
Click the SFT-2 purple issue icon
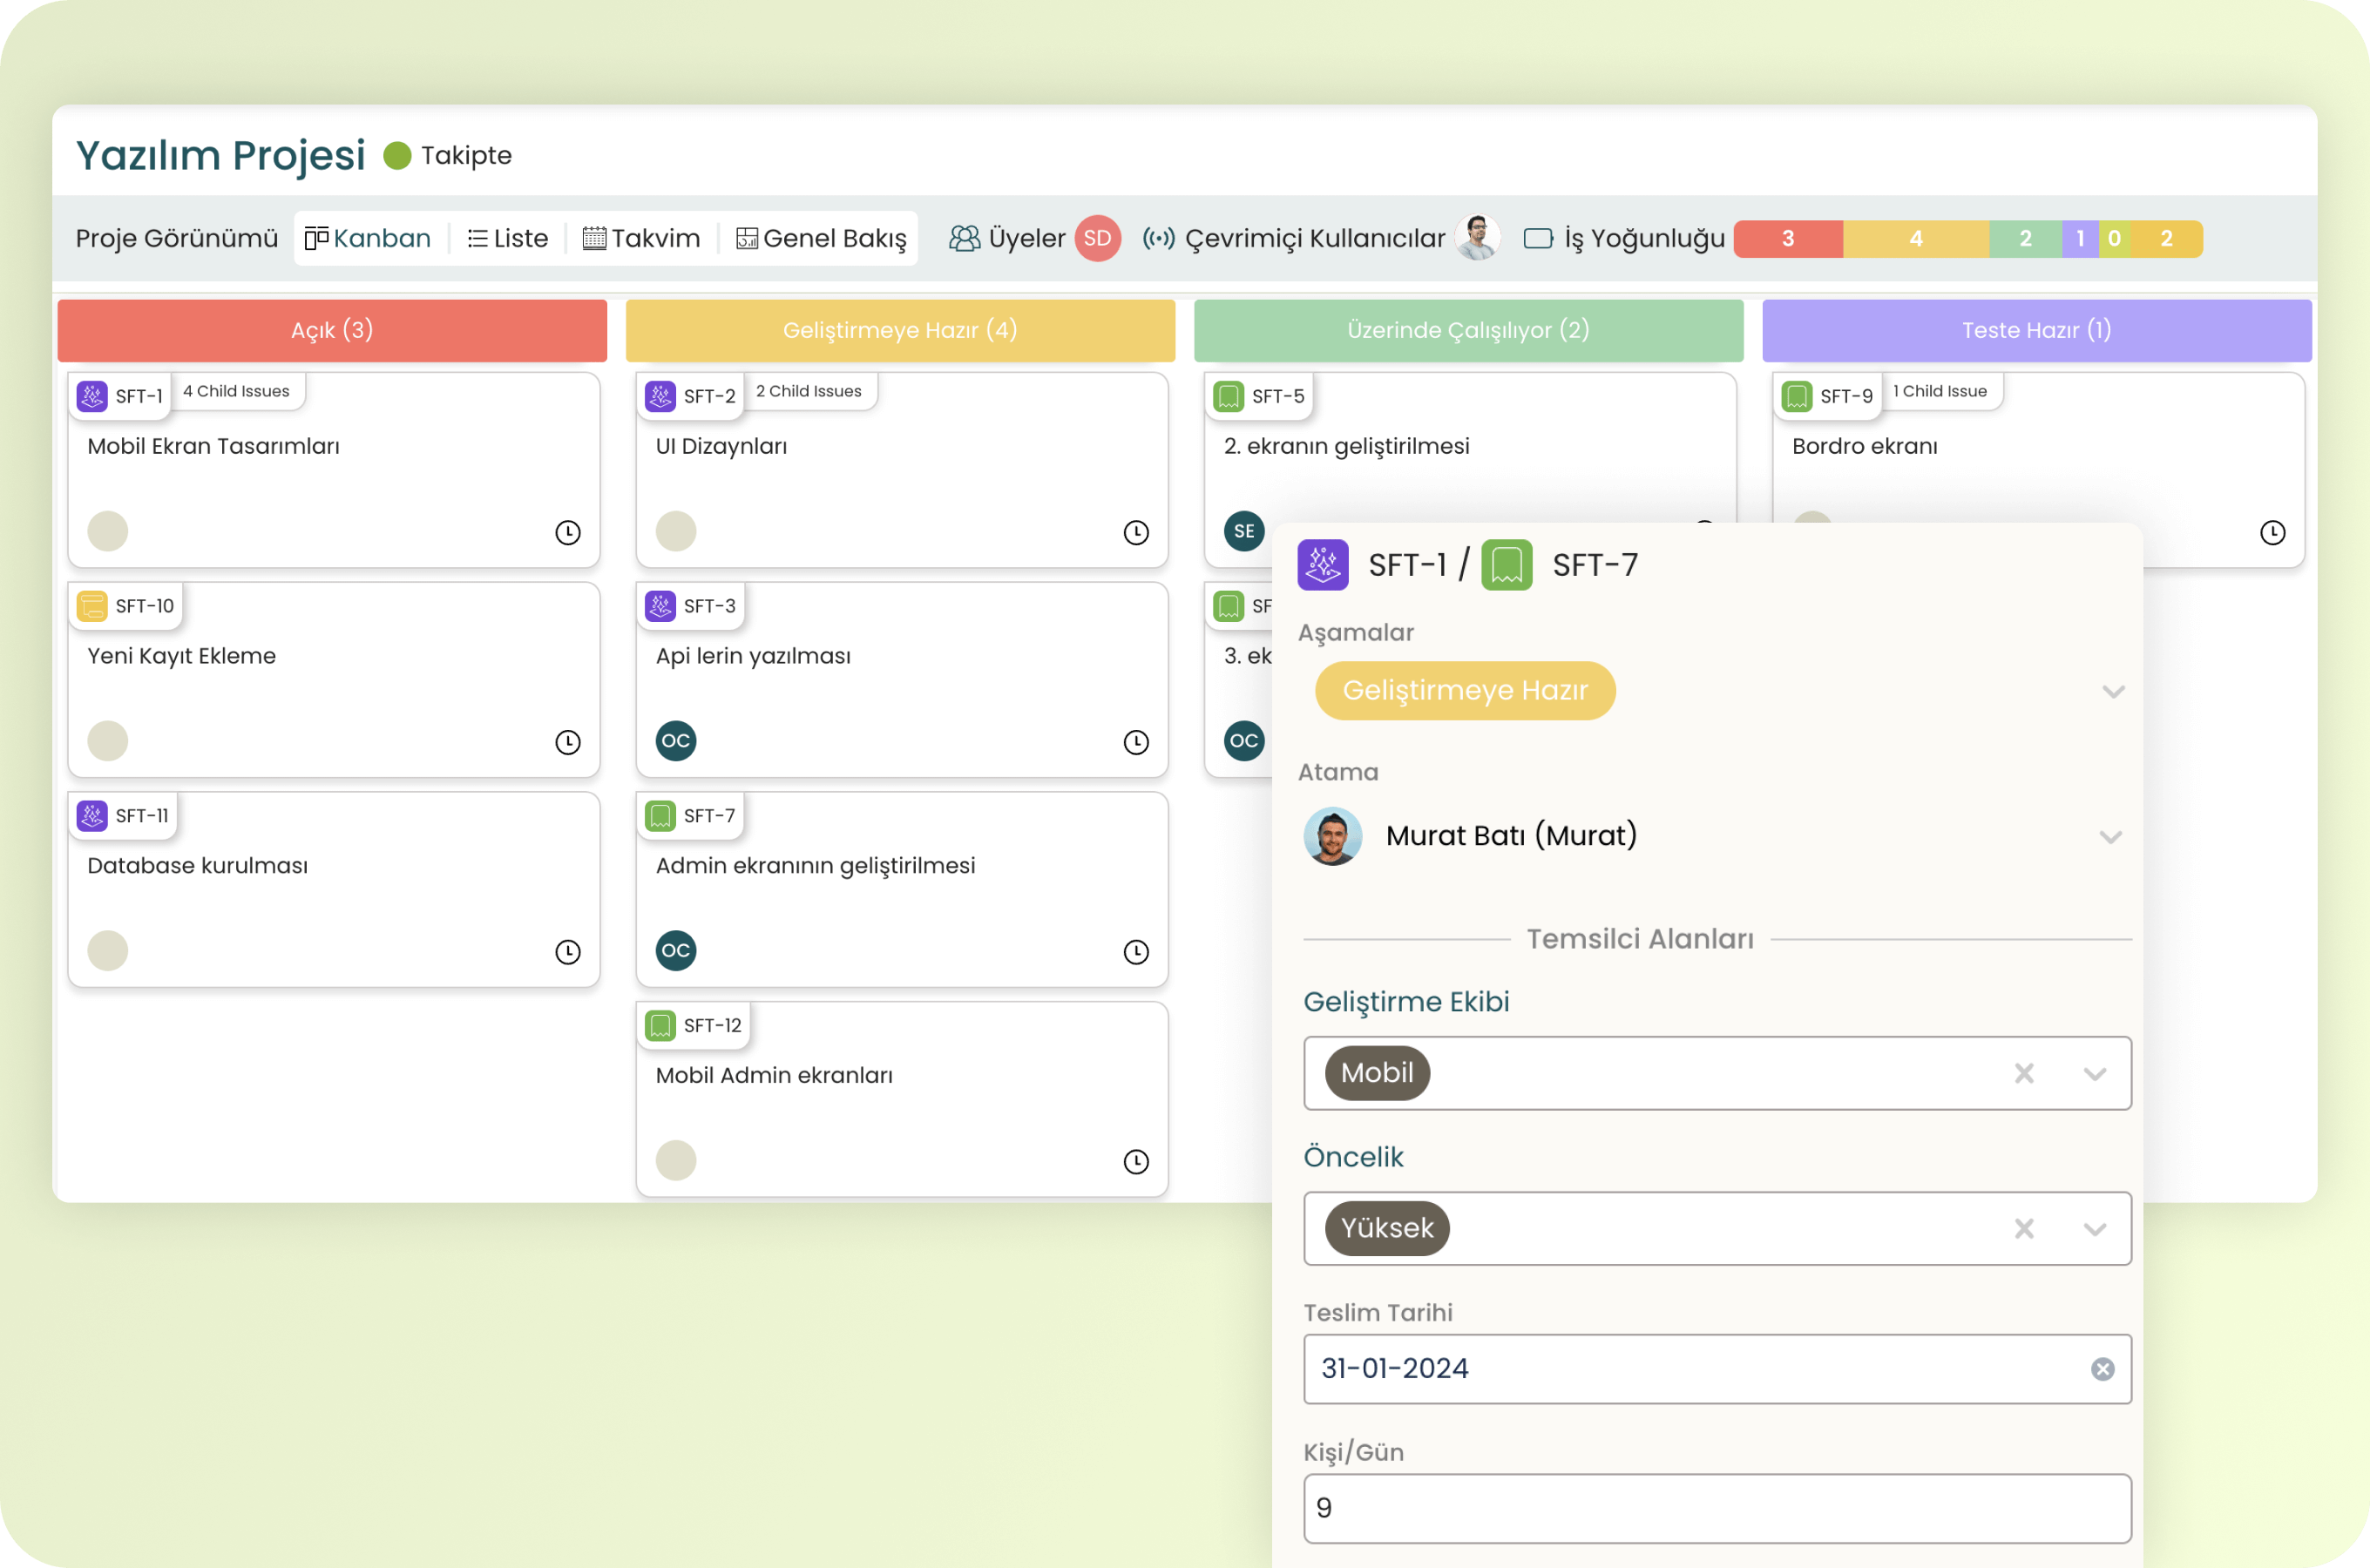pyautogui.click(x=660, y=396)
